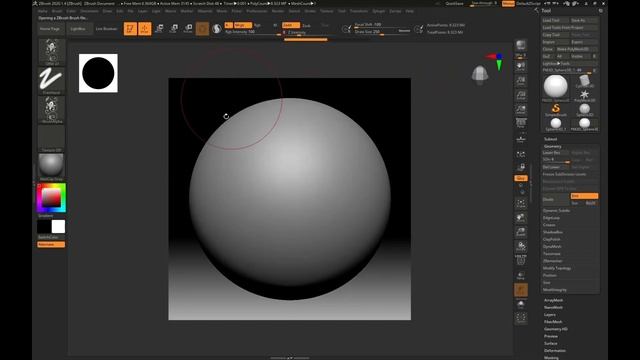640x360 pixels.
Task: Open the MatCap Gray material picker
Action: (x=51, y=167)
